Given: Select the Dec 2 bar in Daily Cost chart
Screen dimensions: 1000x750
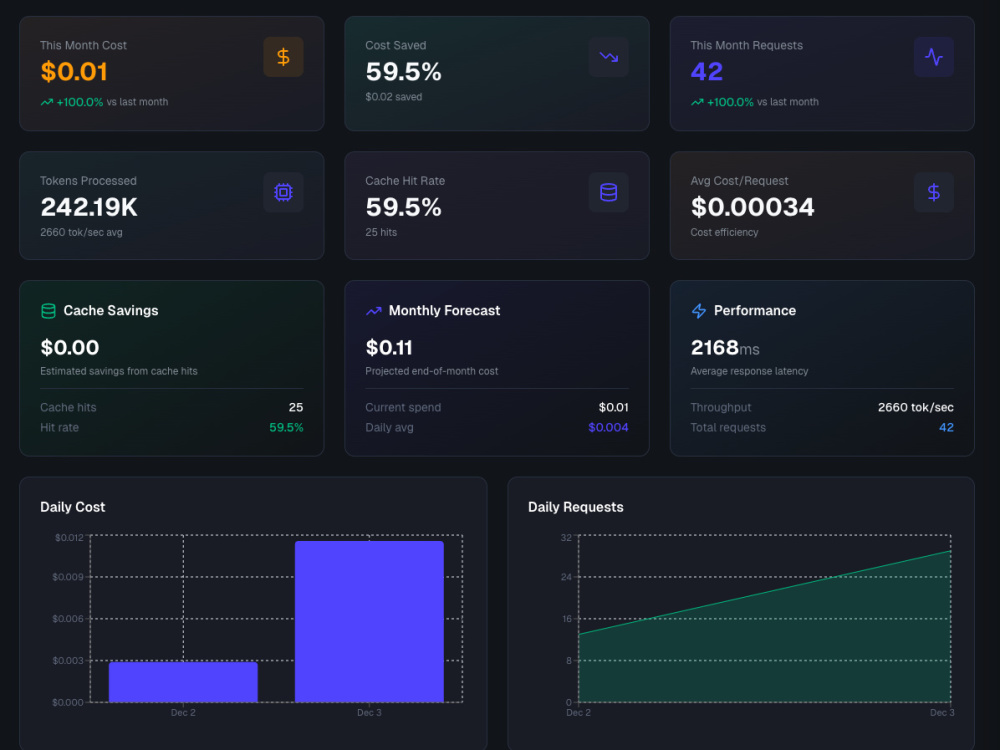Looking at the screenshot, I should click(183, 682).
